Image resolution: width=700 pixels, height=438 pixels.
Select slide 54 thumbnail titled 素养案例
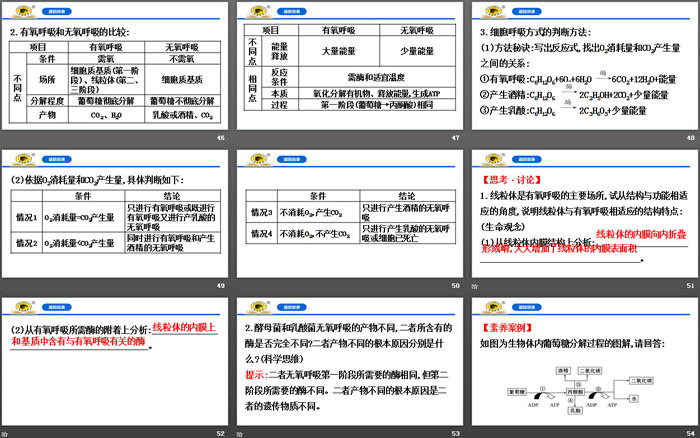point(584,361)
